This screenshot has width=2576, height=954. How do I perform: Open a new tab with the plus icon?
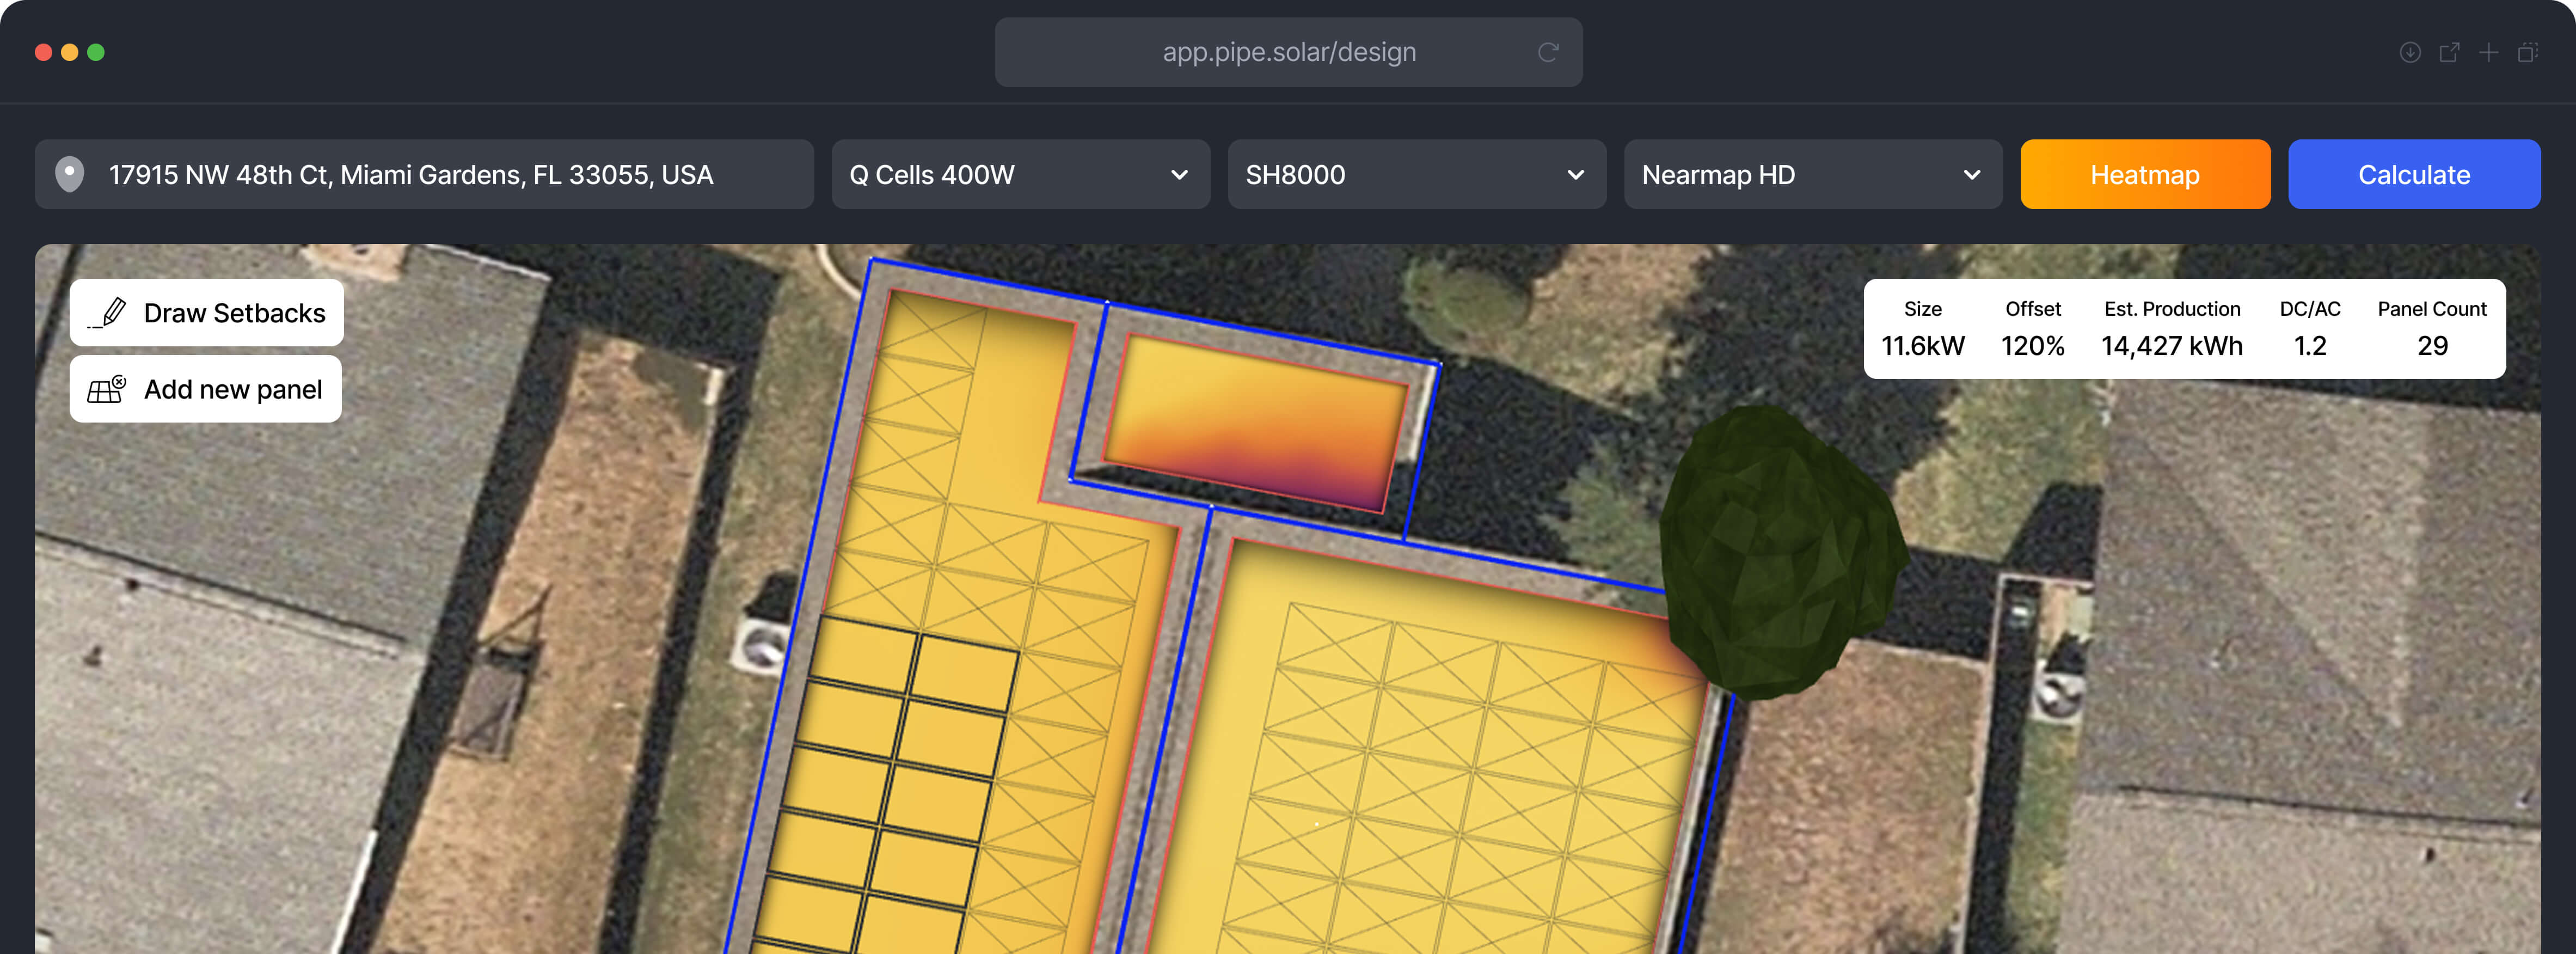2488,52
